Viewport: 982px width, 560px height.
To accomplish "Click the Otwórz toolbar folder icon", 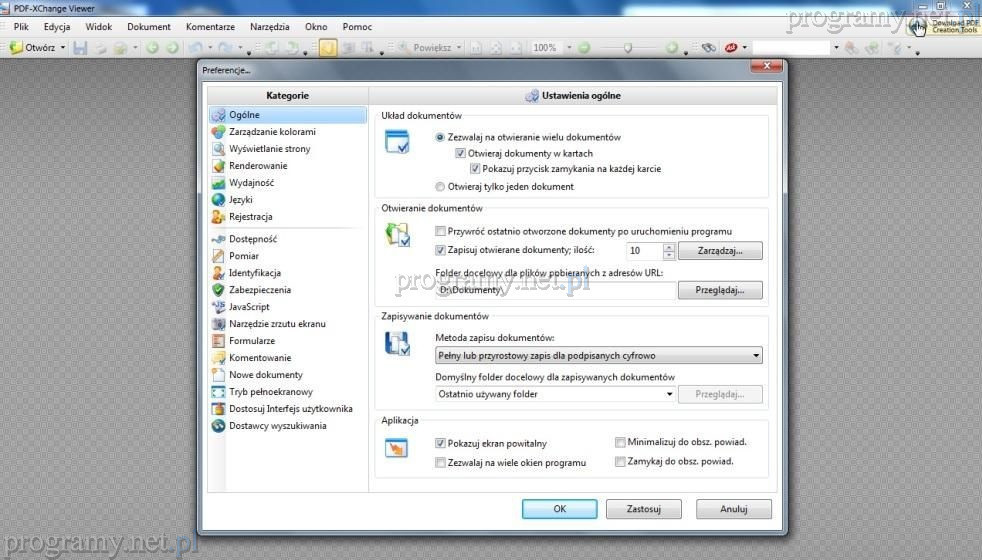I will coord(16,47).
